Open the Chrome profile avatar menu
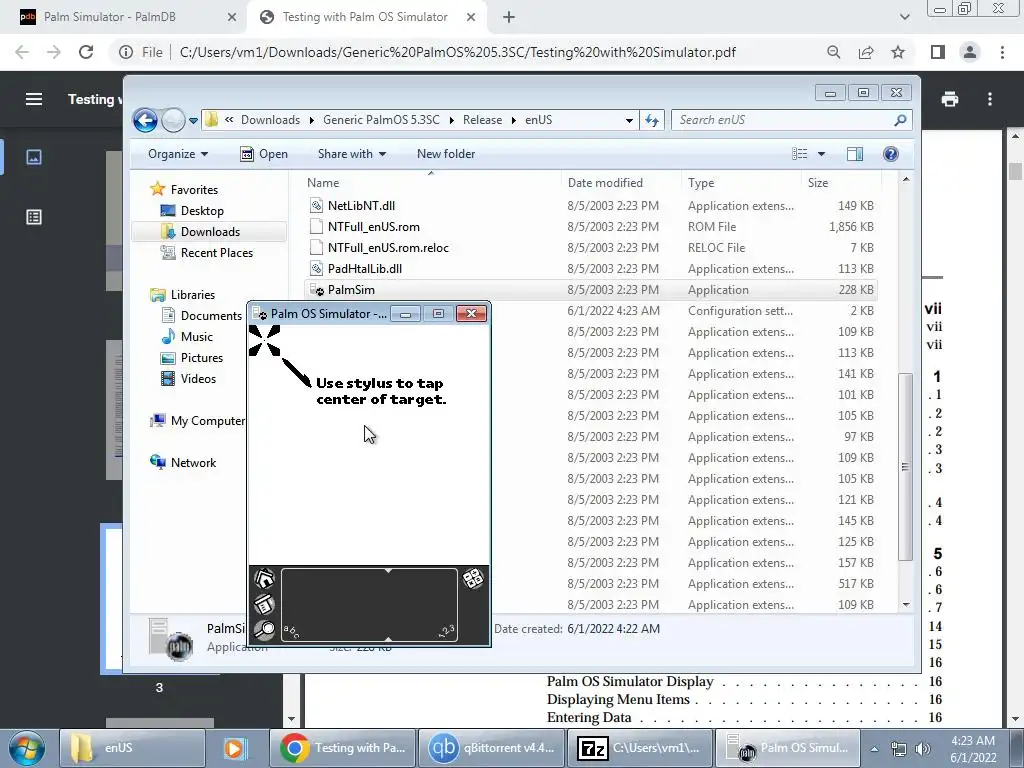Image resolution: width=1024 pixels, height=768 pixels. tap(970, 52)
